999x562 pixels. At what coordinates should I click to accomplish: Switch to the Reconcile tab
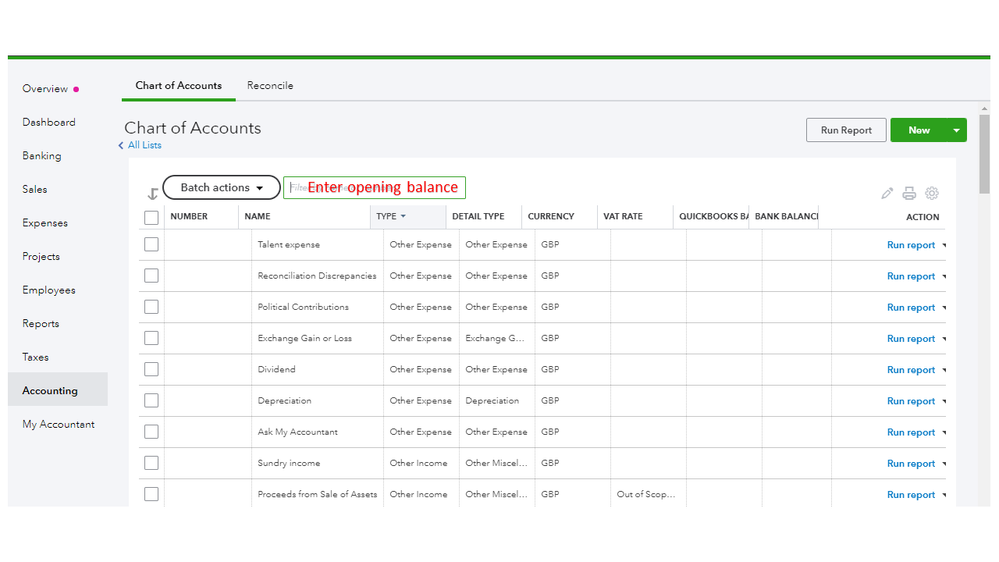coord(270,85)
